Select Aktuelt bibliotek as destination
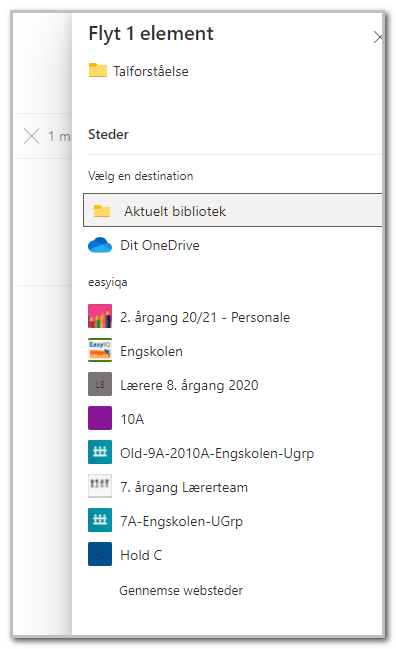 point(233,210)
